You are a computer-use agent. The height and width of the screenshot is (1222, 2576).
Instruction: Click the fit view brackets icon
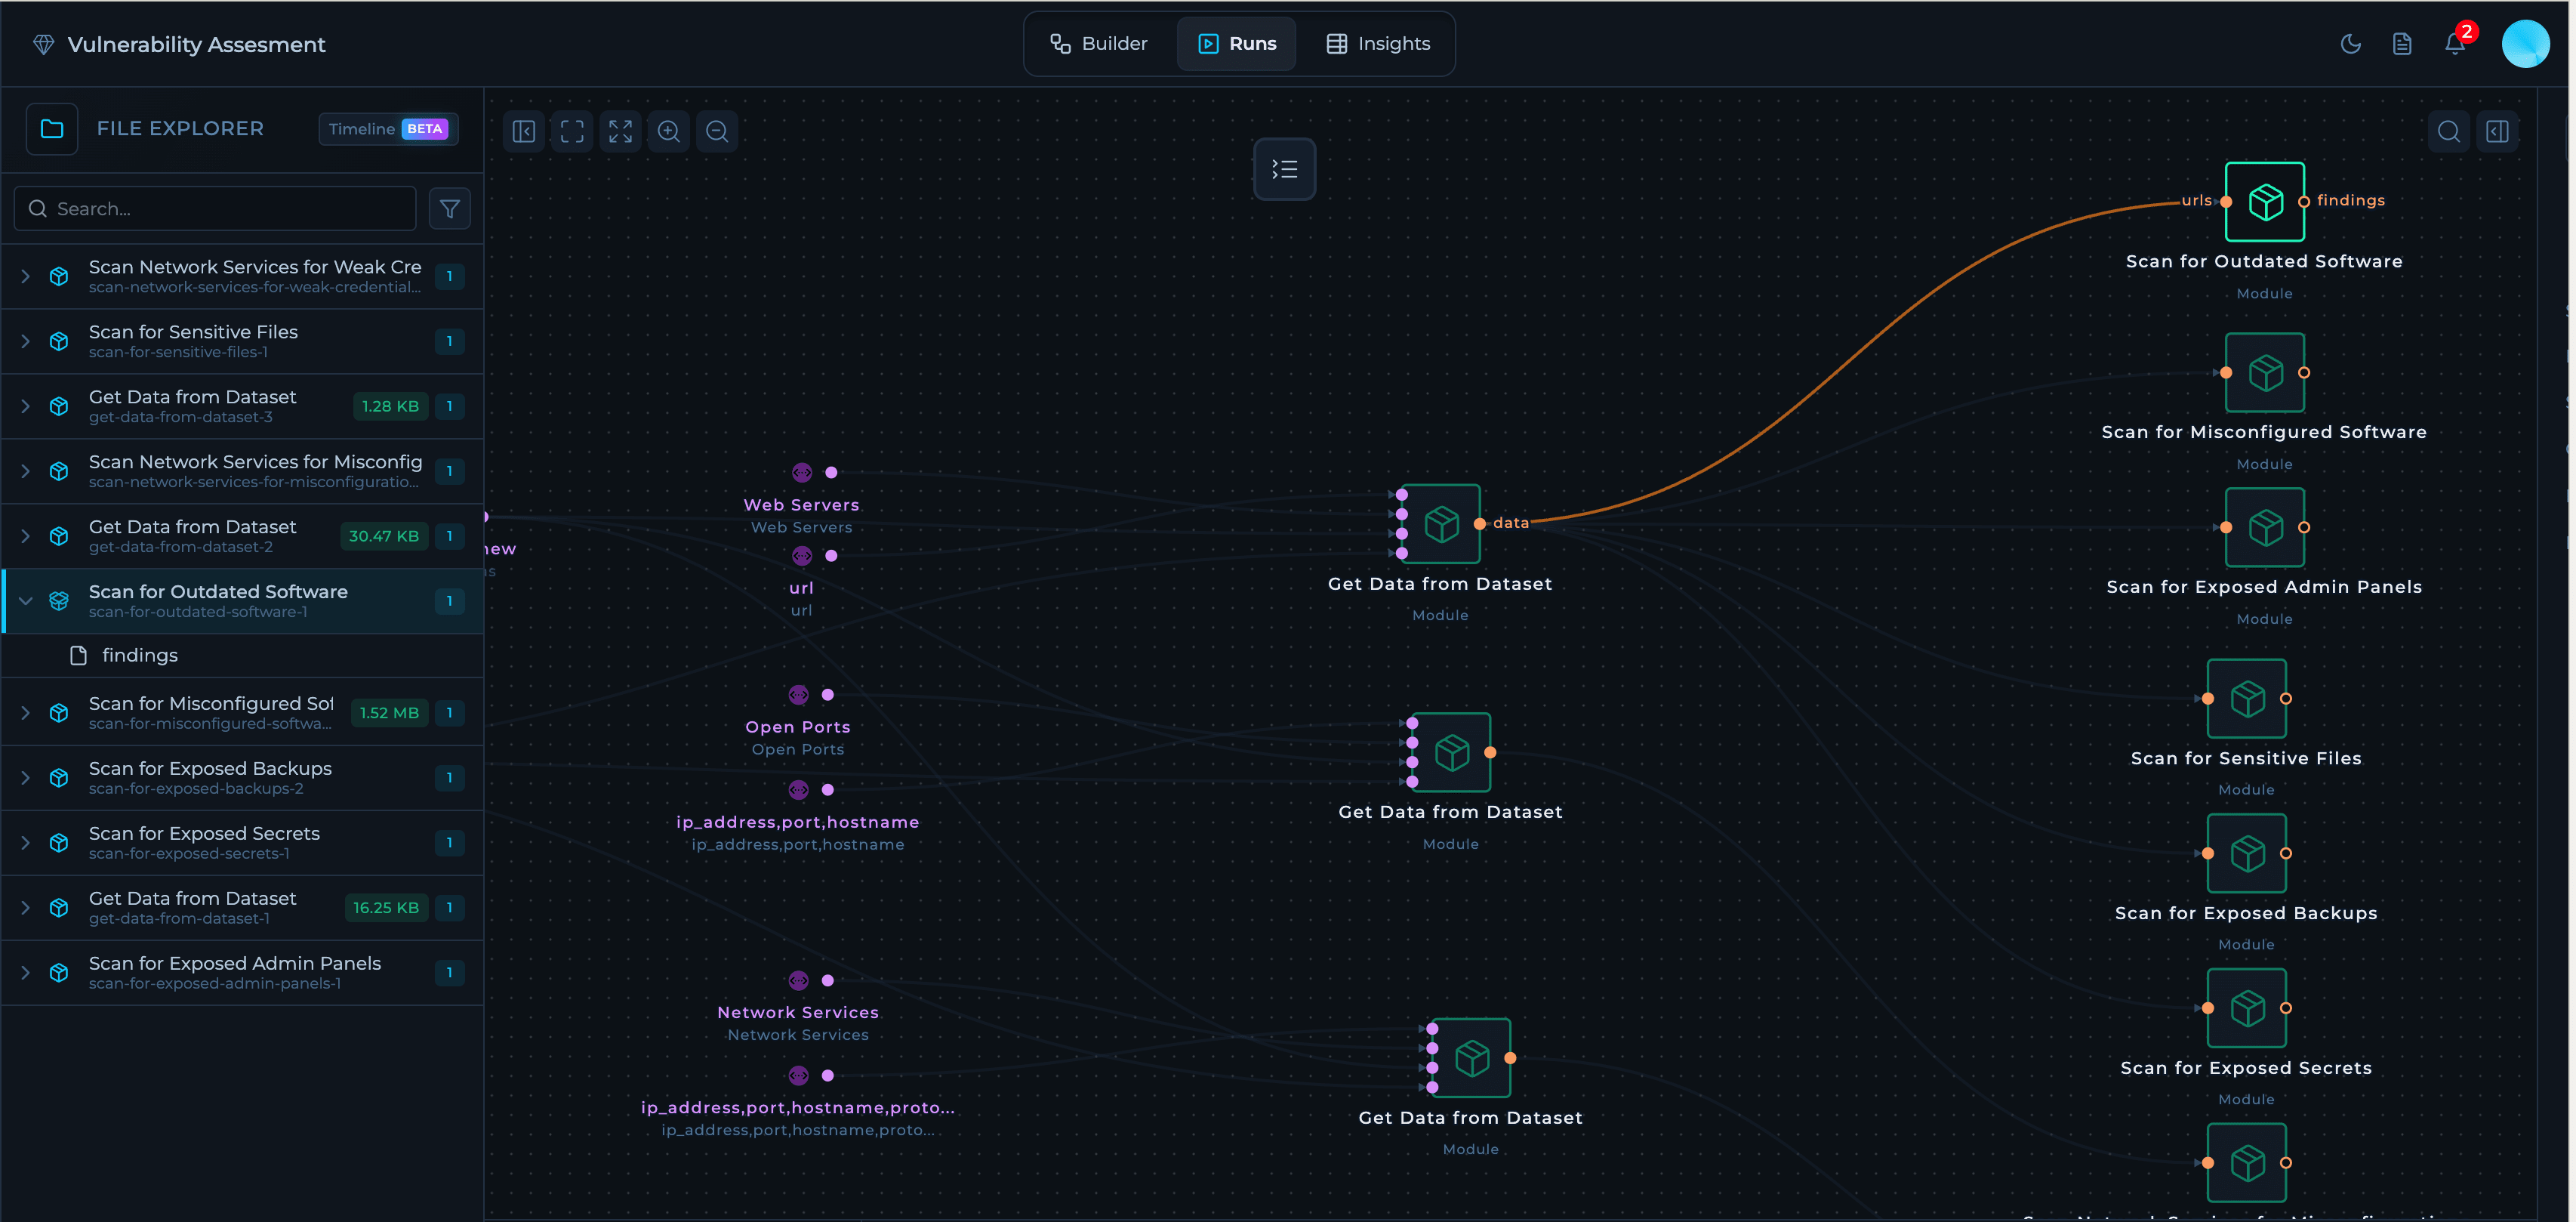tap(572, 131)
